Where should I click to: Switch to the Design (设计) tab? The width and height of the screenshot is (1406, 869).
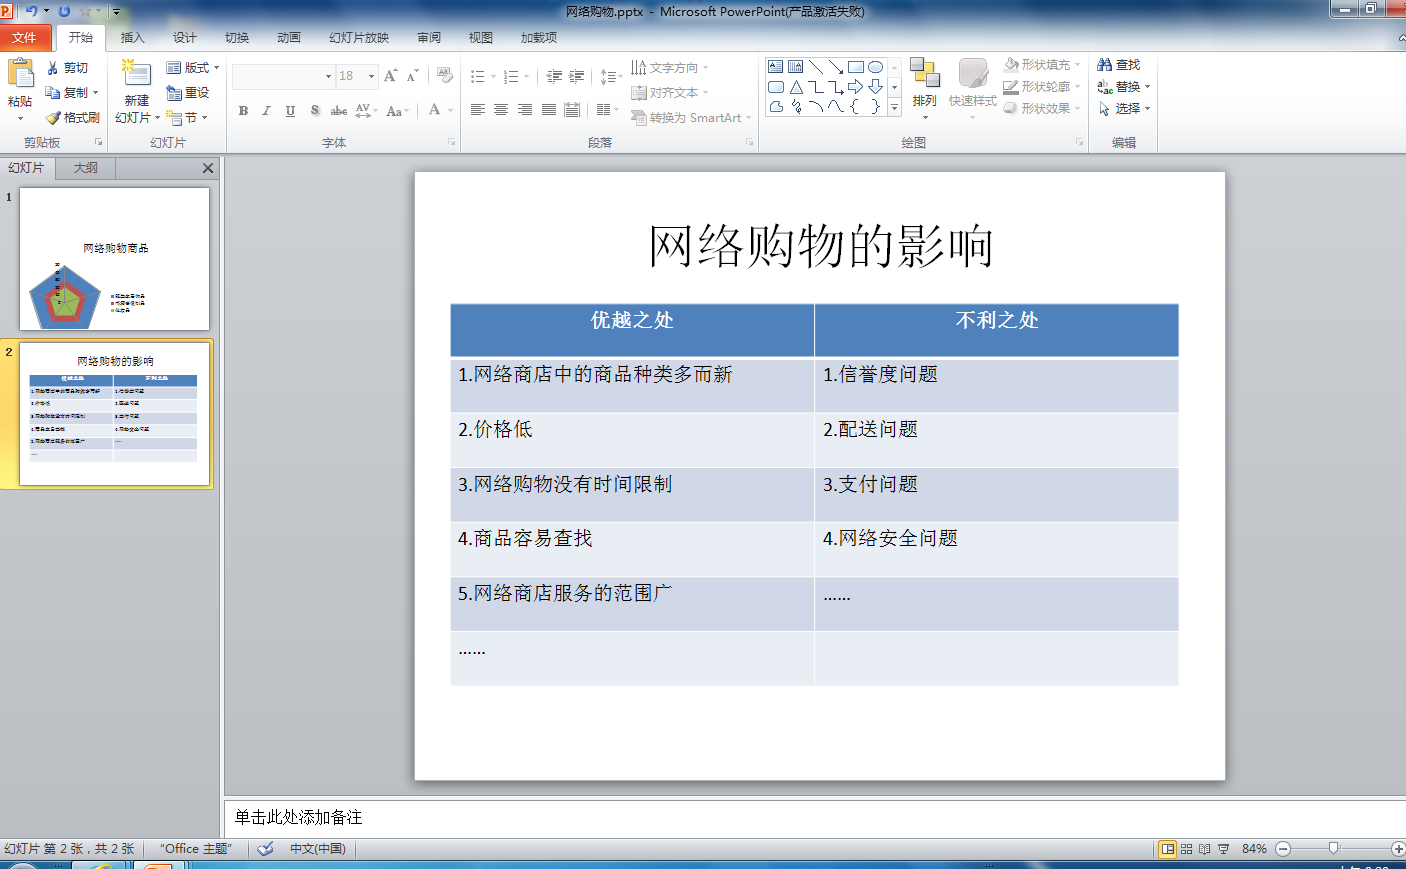184,38
